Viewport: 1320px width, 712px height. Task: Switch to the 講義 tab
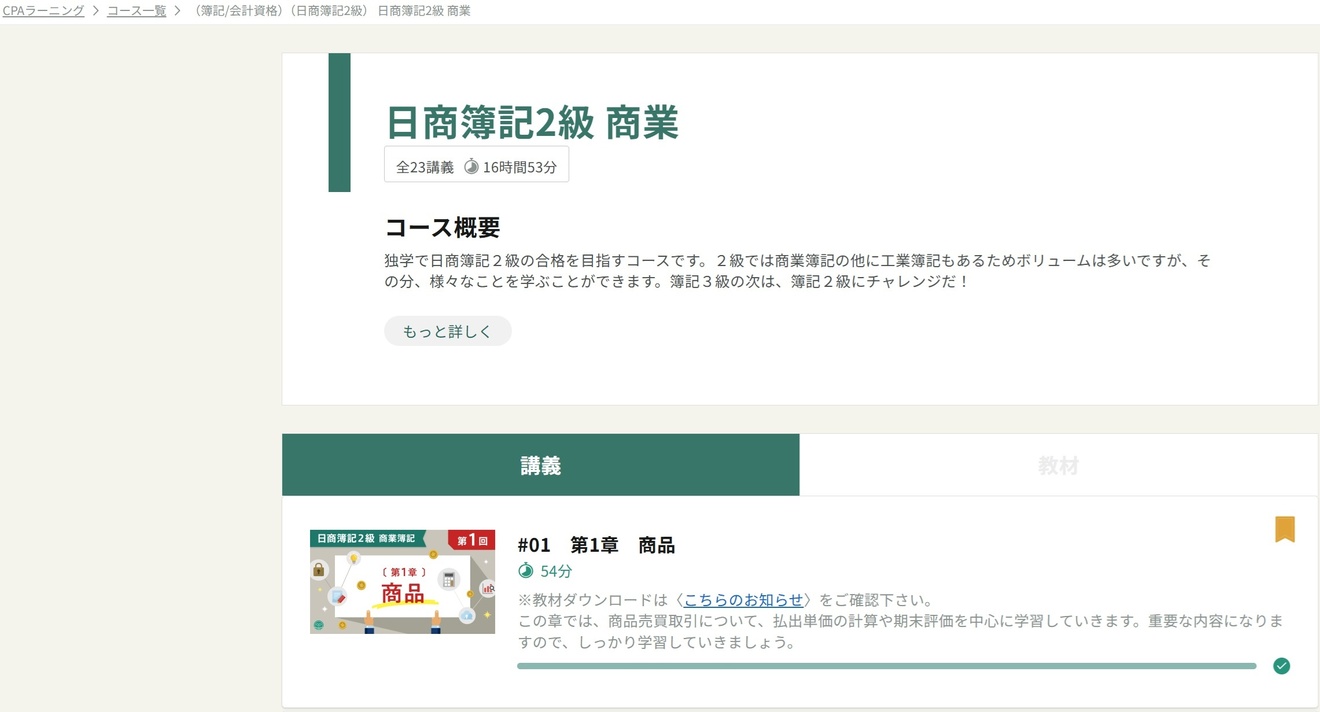click(x=541, y=465)
